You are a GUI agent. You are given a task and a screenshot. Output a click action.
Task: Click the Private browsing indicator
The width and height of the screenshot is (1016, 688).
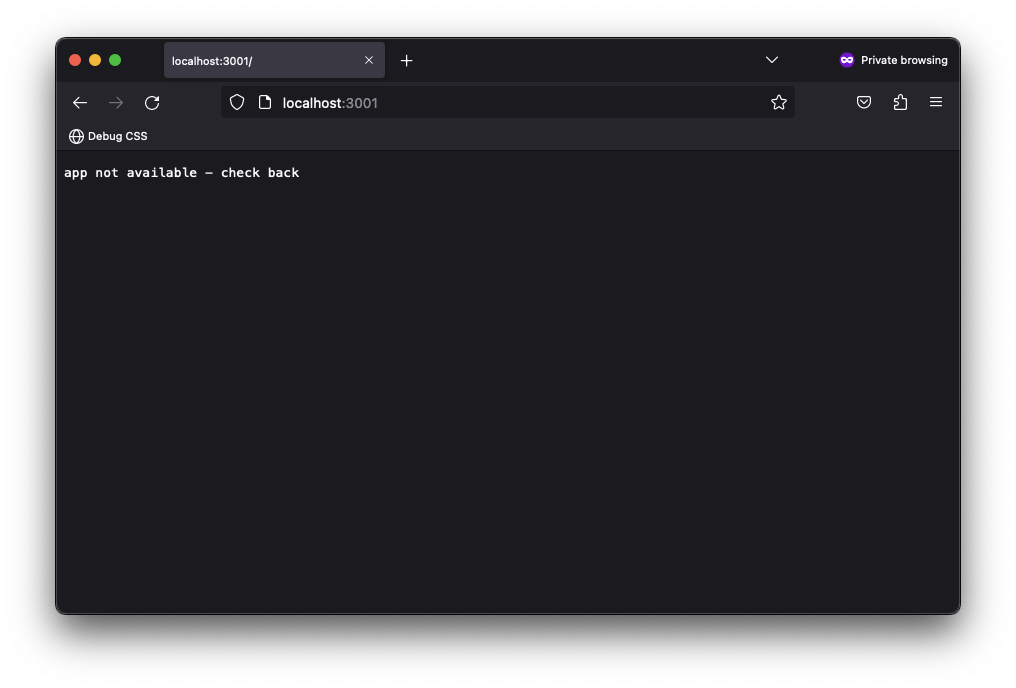[893, 60]
